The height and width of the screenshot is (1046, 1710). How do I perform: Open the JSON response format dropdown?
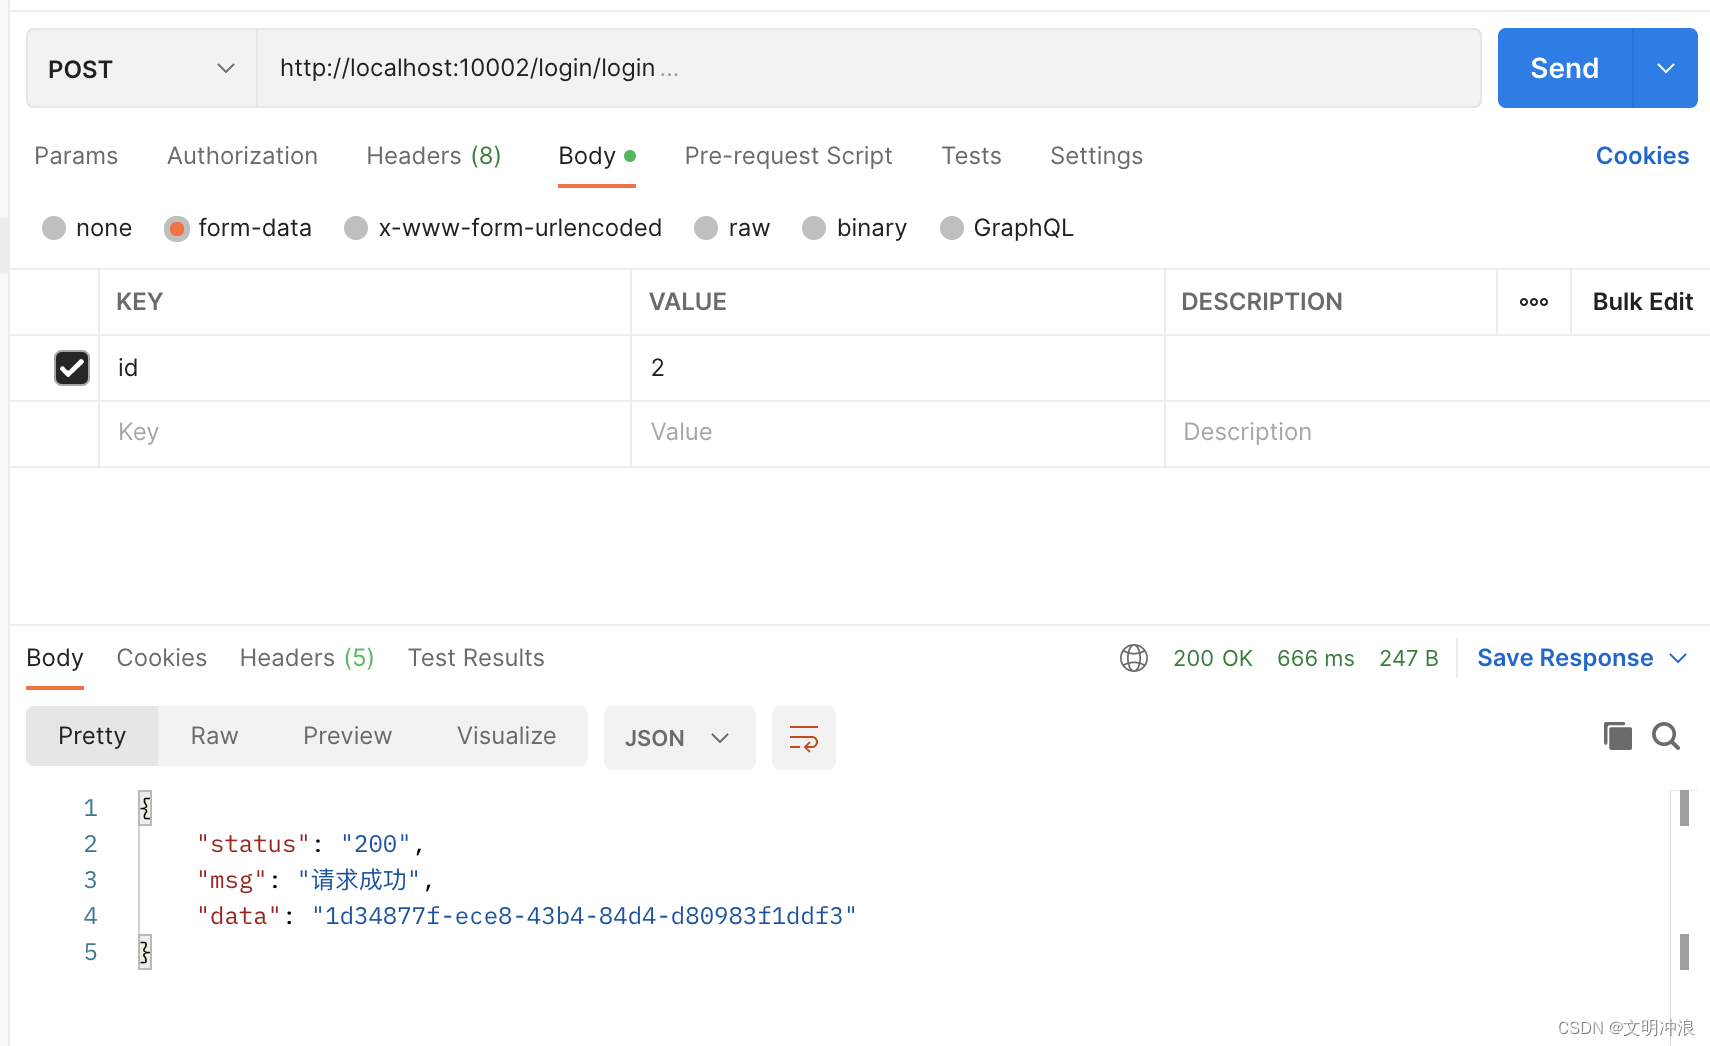point(679,737)
